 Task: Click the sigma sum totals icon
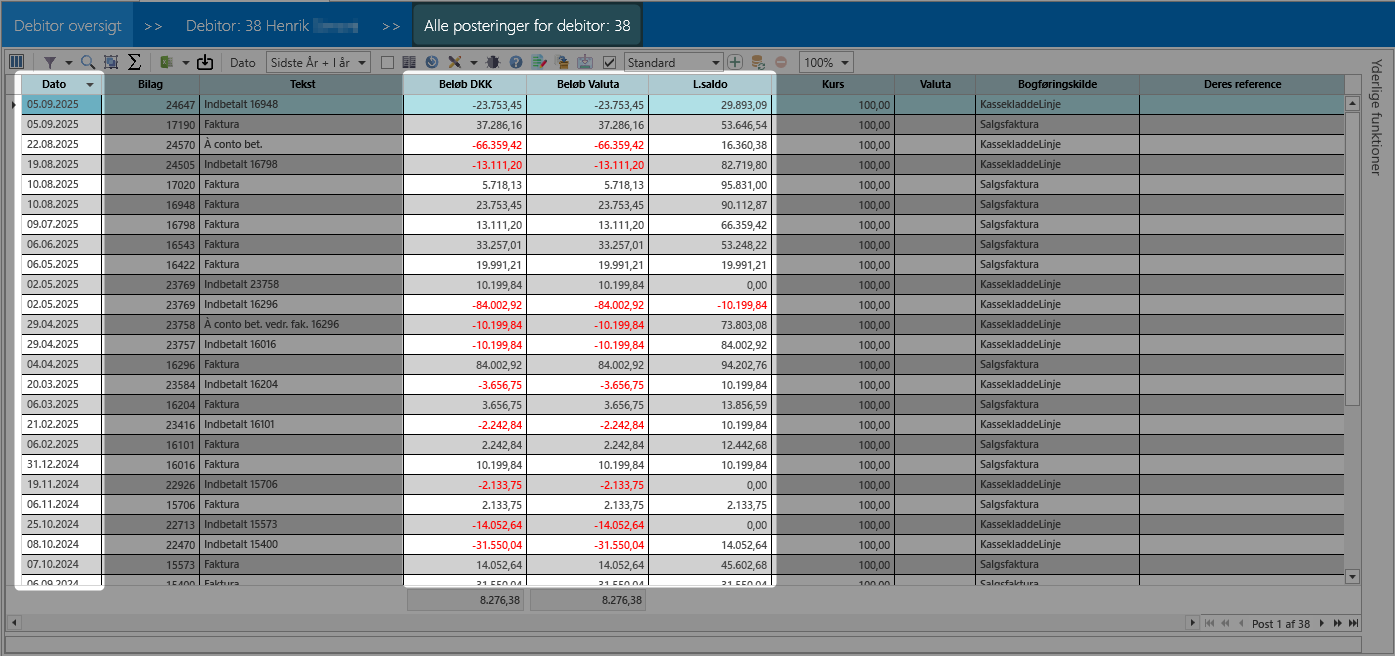pos(134,62)
